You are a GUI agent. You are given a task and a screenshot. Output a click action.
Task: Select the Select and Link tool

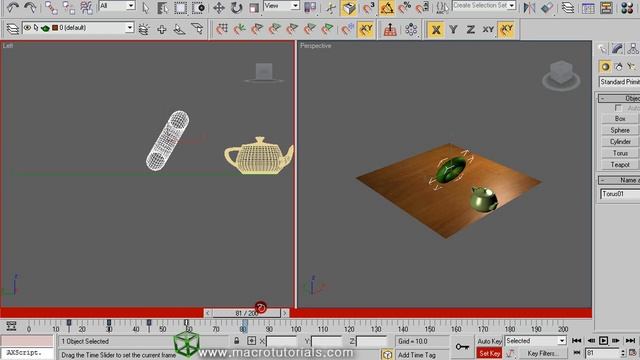(51, 7)
